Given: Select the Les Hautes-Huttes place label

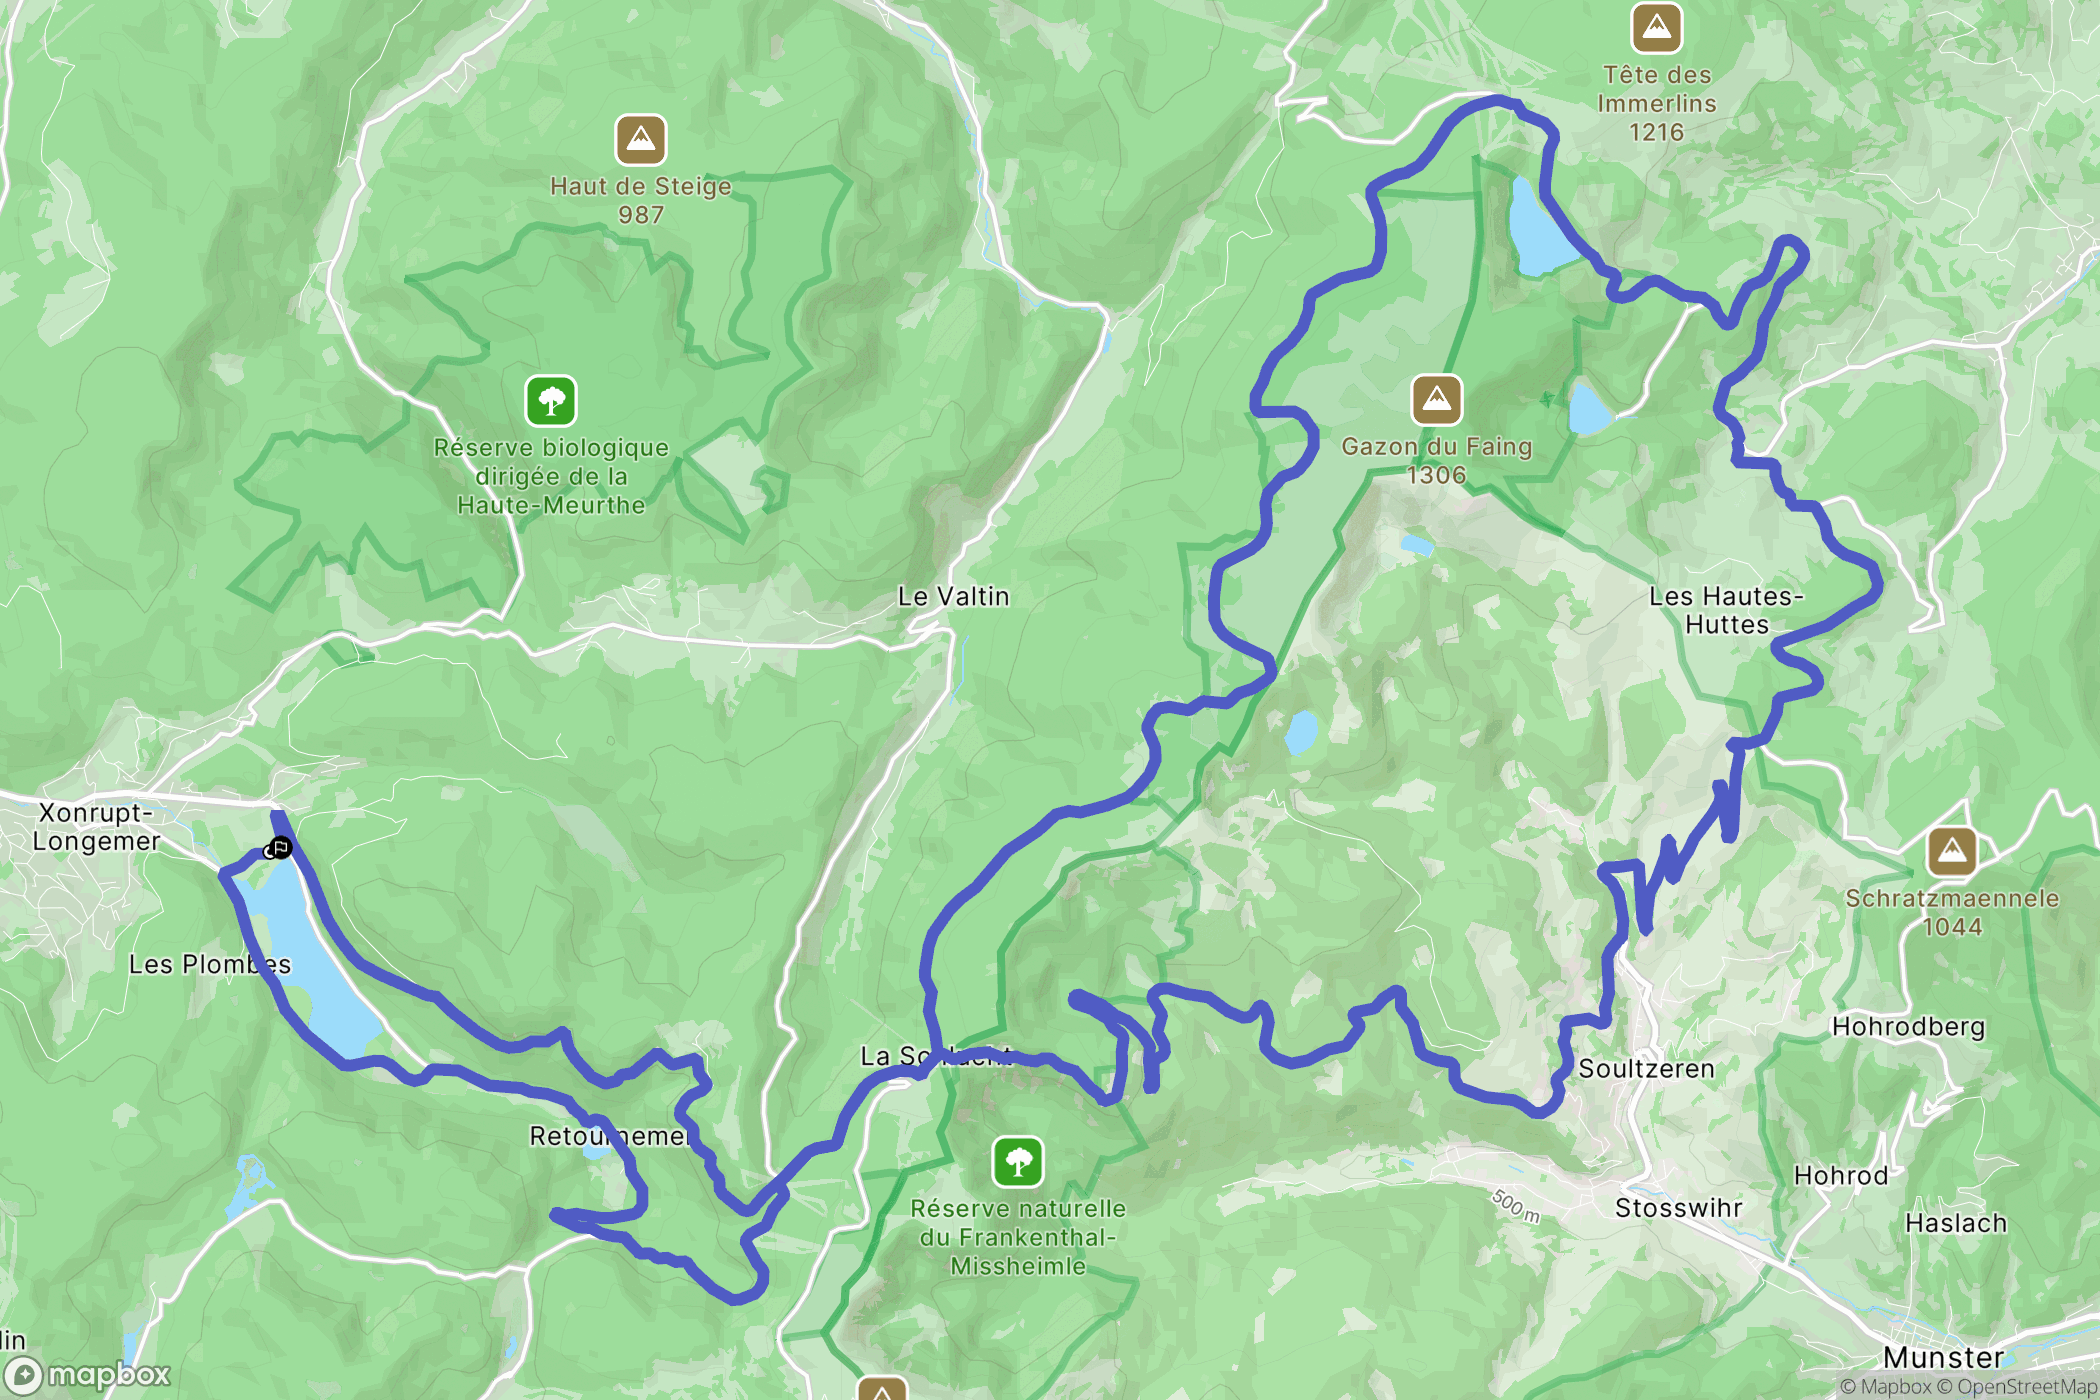Looking at the screenshot, I should point(1726,611).
